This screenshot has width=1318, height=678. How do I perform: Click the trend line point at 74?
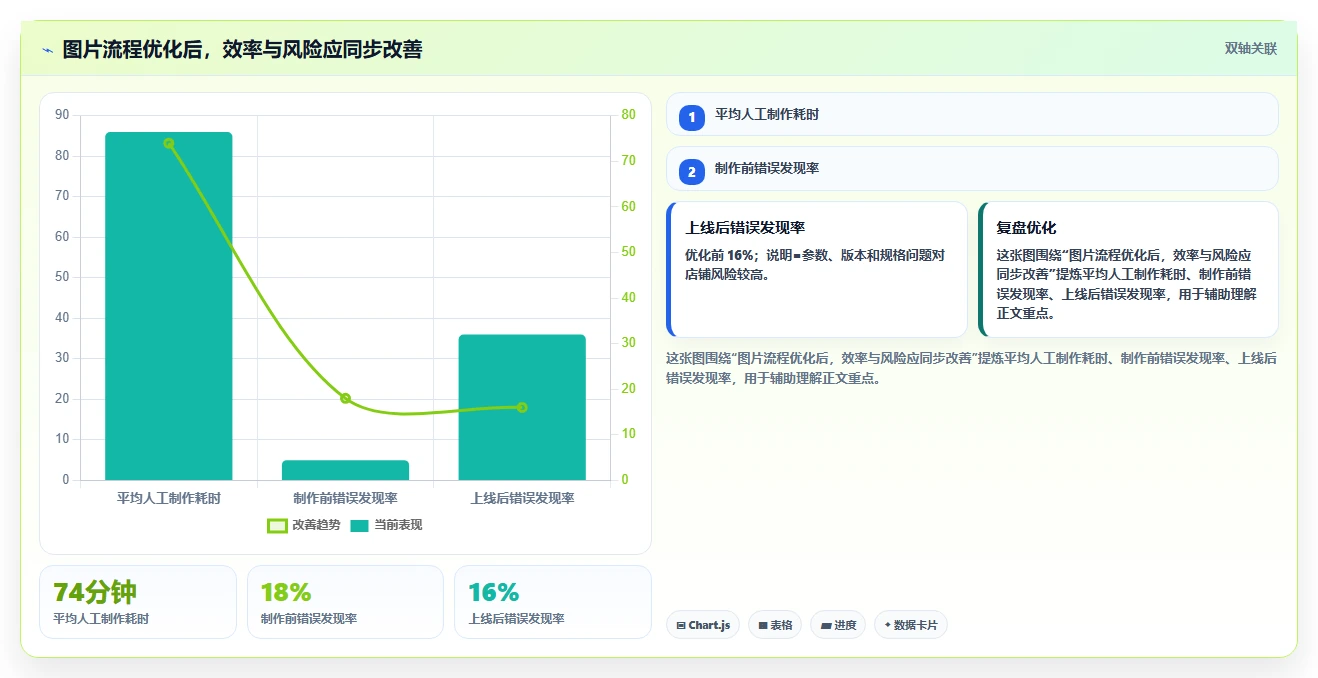tap(169, 143)
